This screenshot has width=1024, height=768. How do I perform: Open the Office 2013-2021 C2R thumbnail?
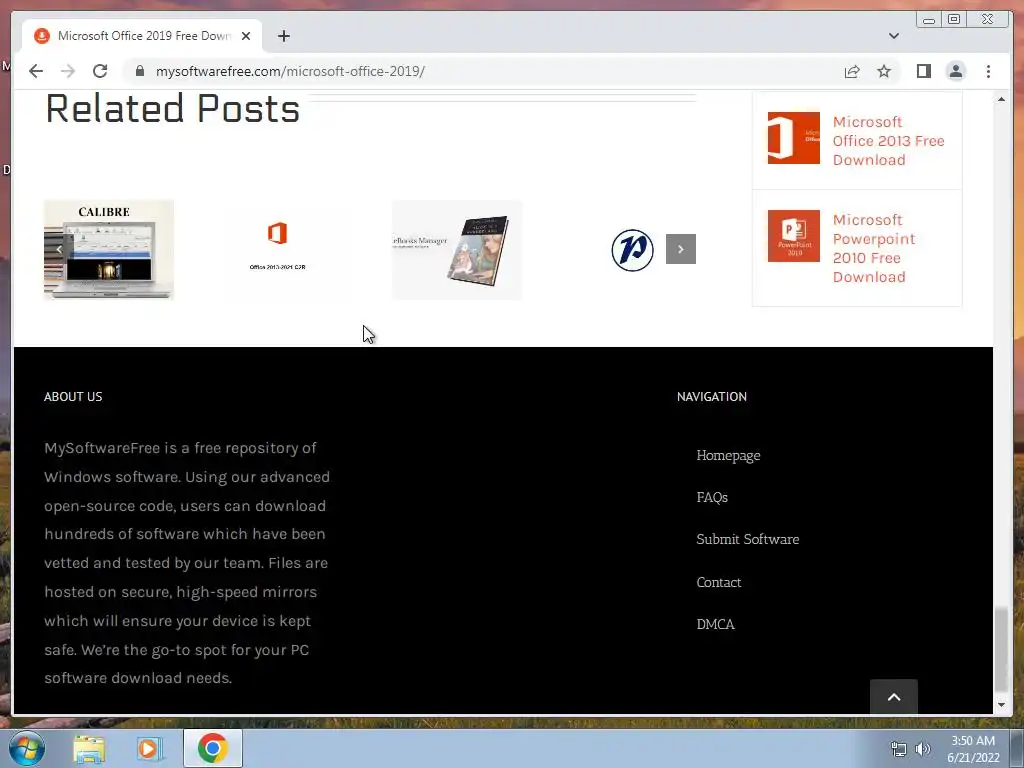(x=278, y=249)
